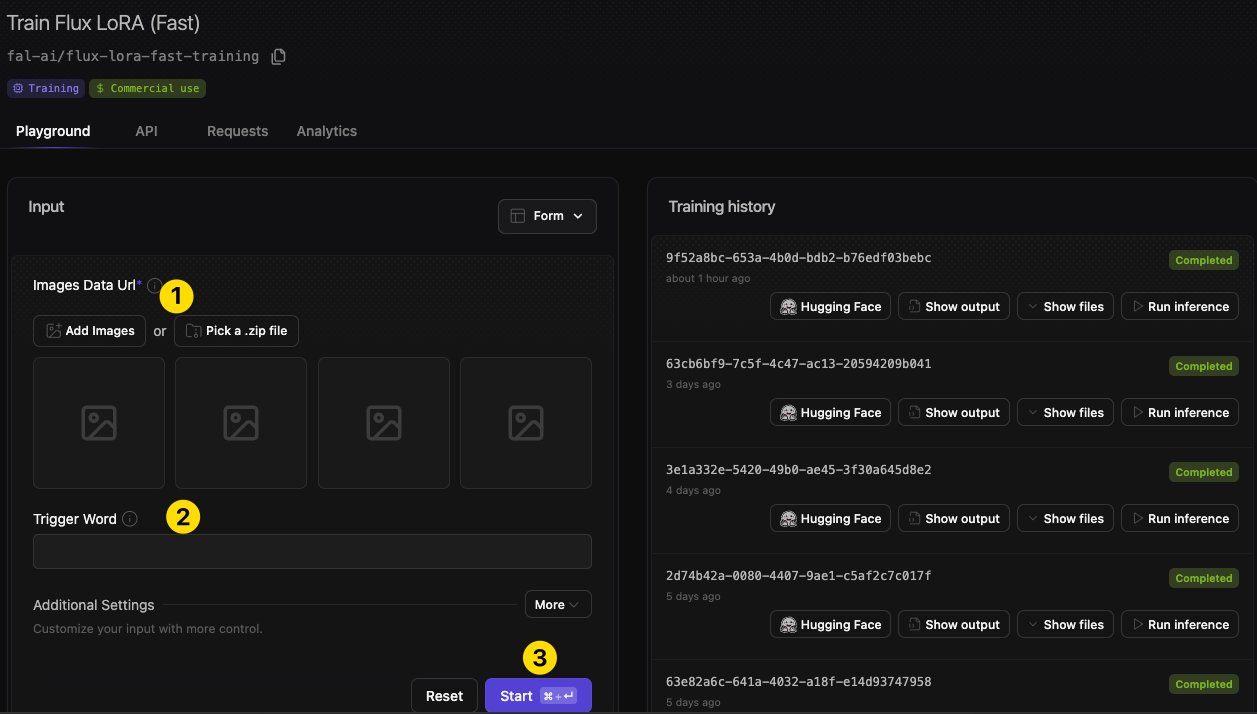This screenshot has height=714, width=1257.
Task: Select the first image placeholder thumbnail
Action: click(99, 423)
